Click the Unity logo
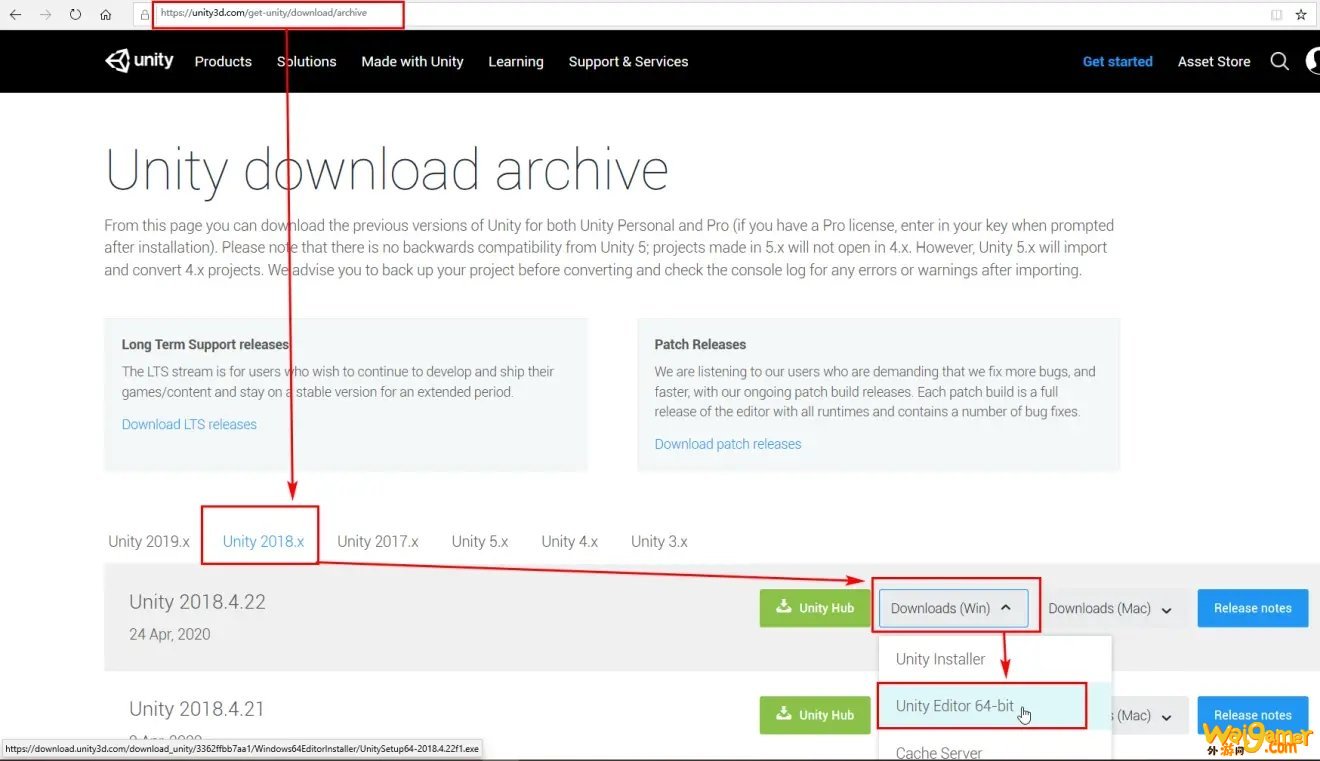The width and height of the screenshot is (1320, 761). tap(139, 61)
